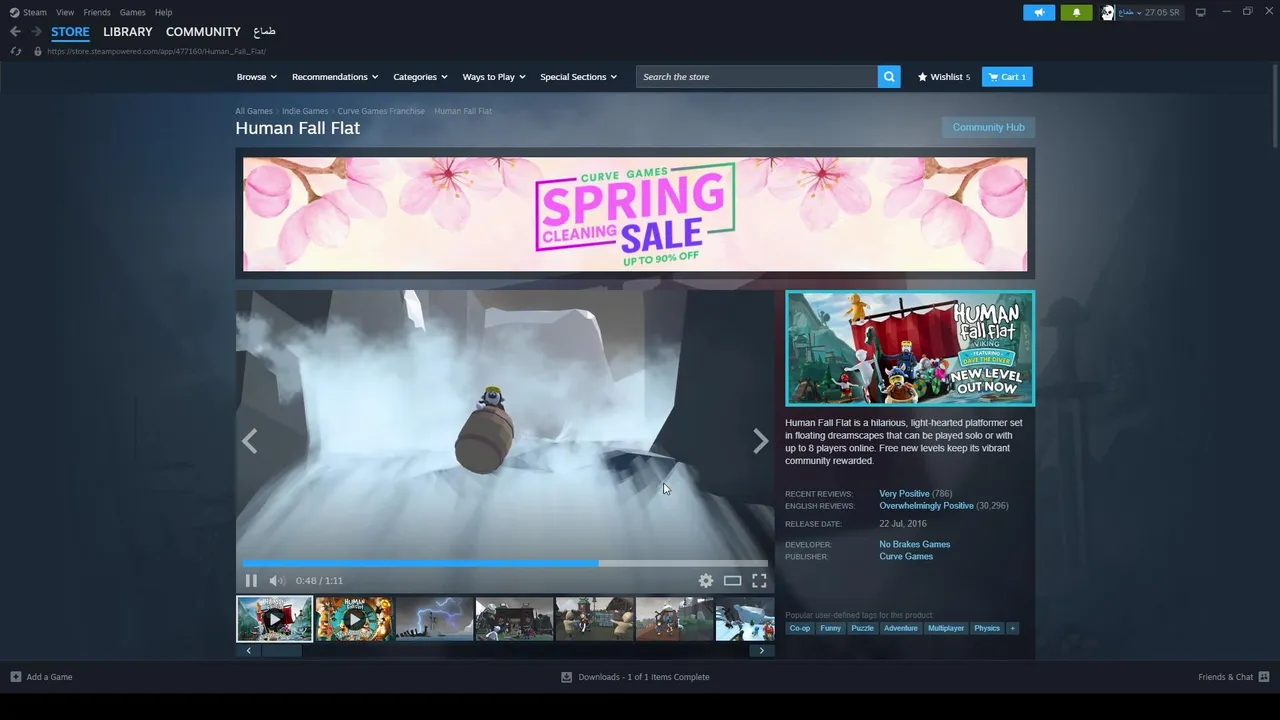Click the video progress seek bar
Image resolution: width=1280 pixels, height=720 pixels.
pos(505,564)
